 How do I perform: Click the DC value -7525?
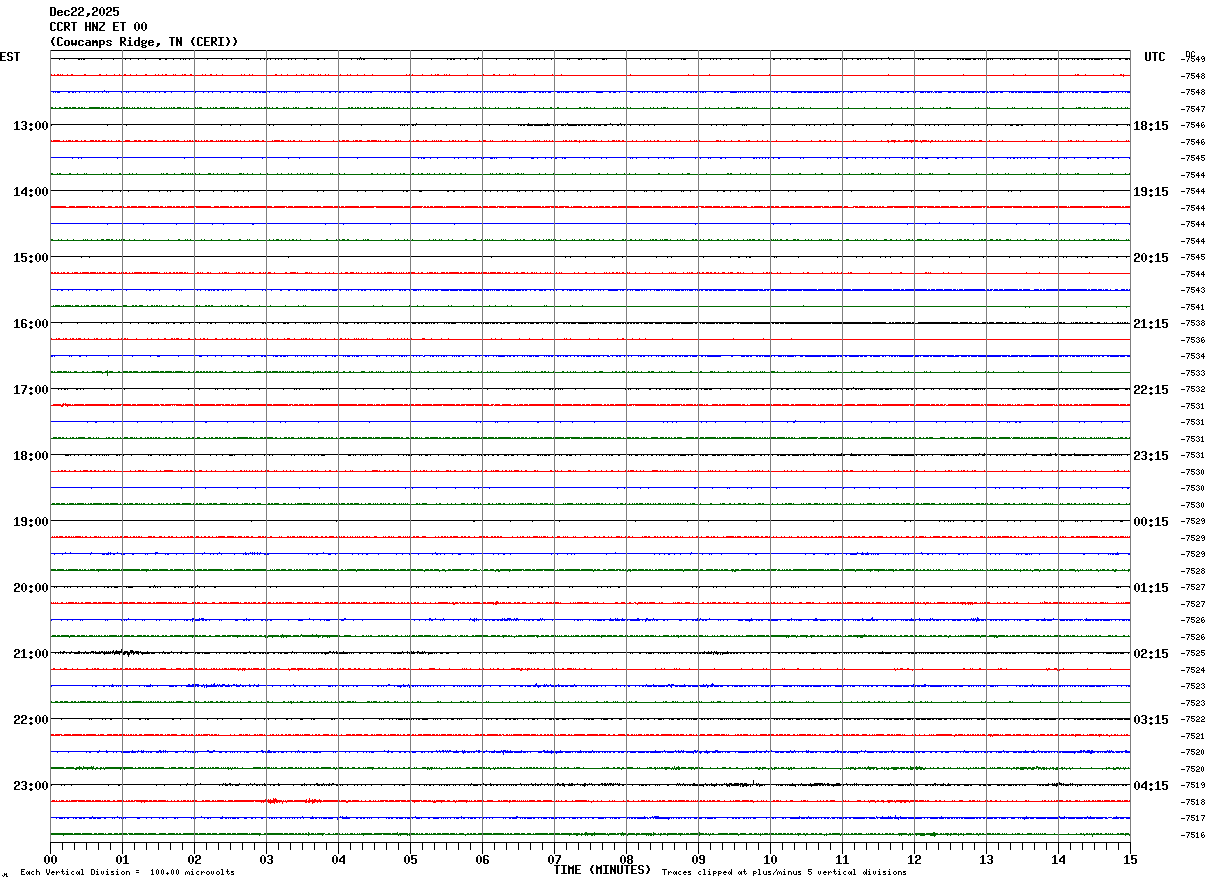pyautogui.click(x=1192, y=654)
